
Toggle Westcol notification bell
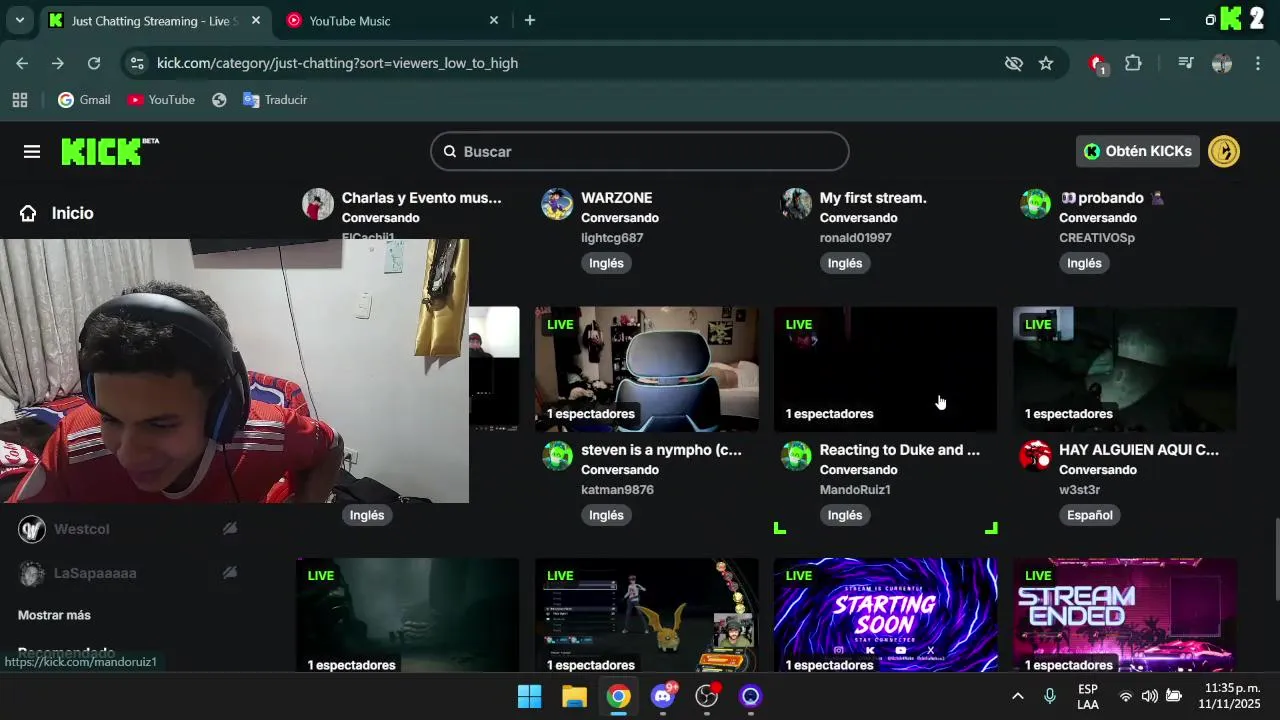[x=230, y=529]
